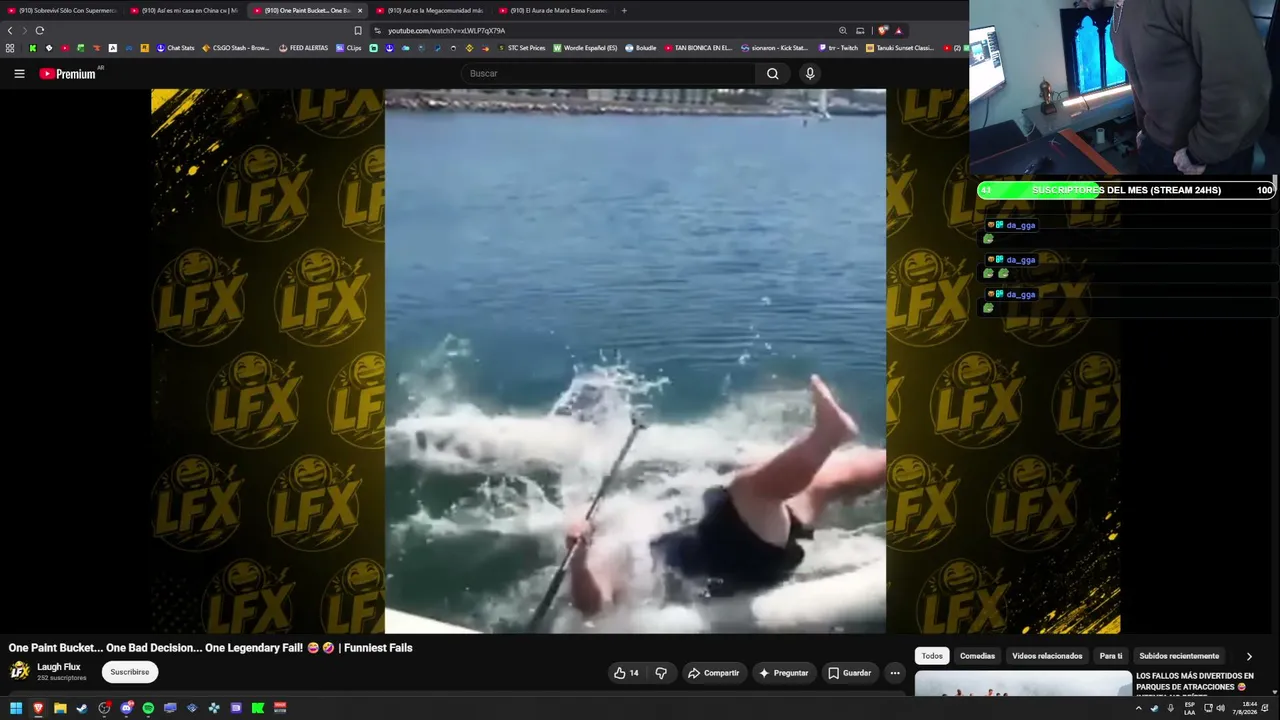
Task: Go to YouTube Premium home logo
Action: point(68,73)
